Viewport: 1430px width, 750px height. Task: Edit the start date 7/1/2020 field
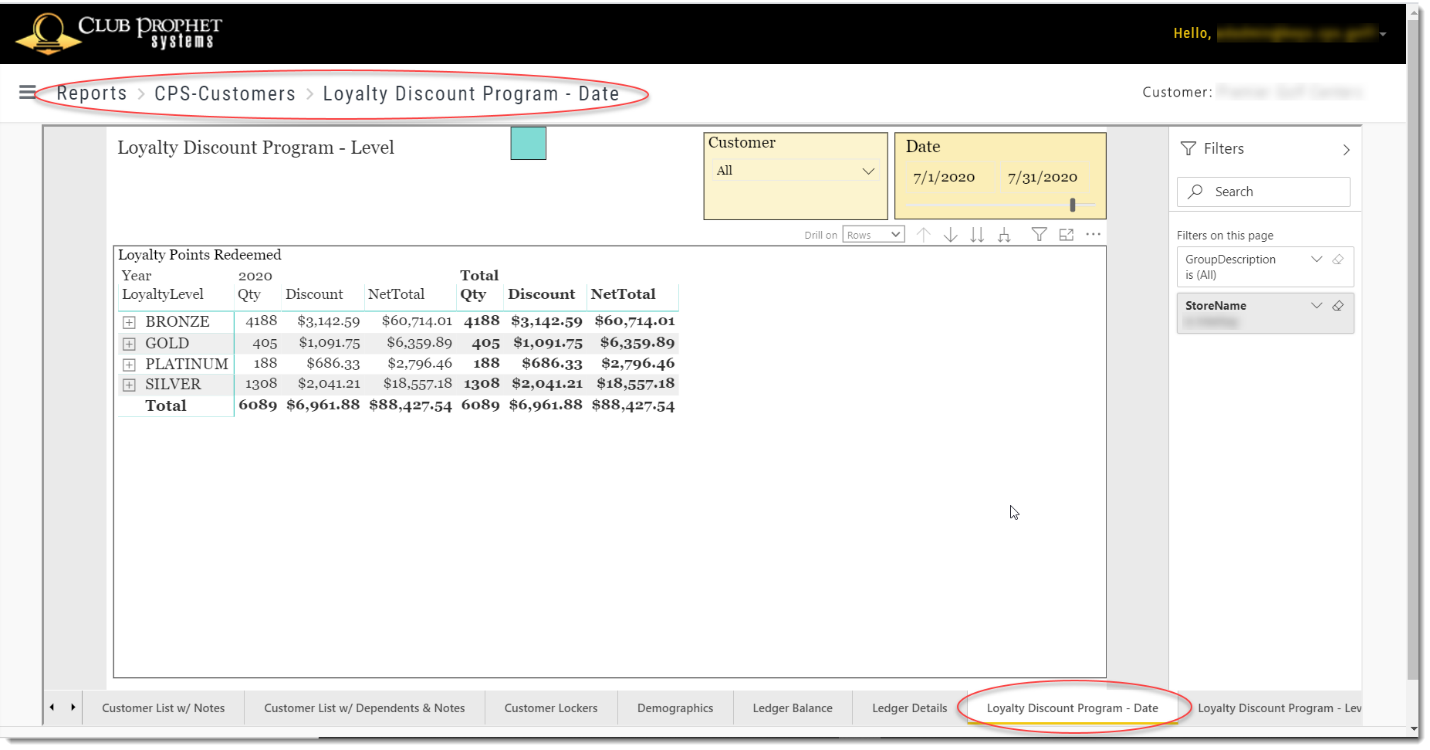(944, 177)
